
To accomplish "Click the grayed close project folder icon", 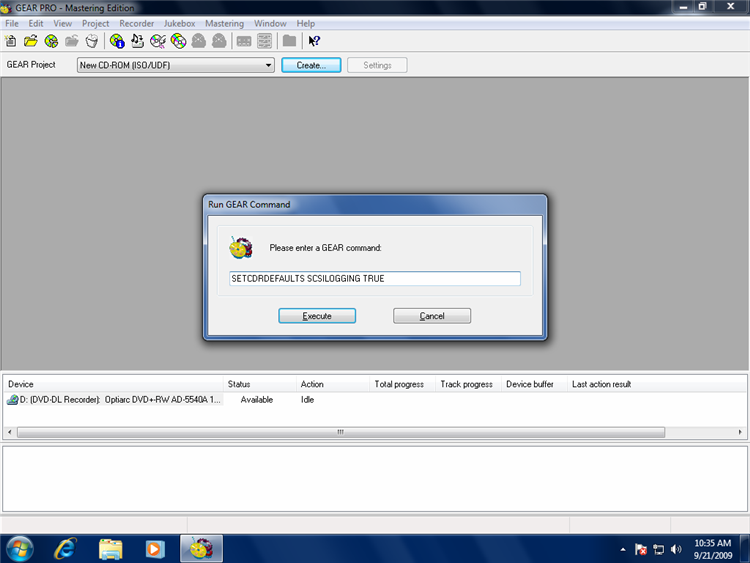I will click(72, 41).
